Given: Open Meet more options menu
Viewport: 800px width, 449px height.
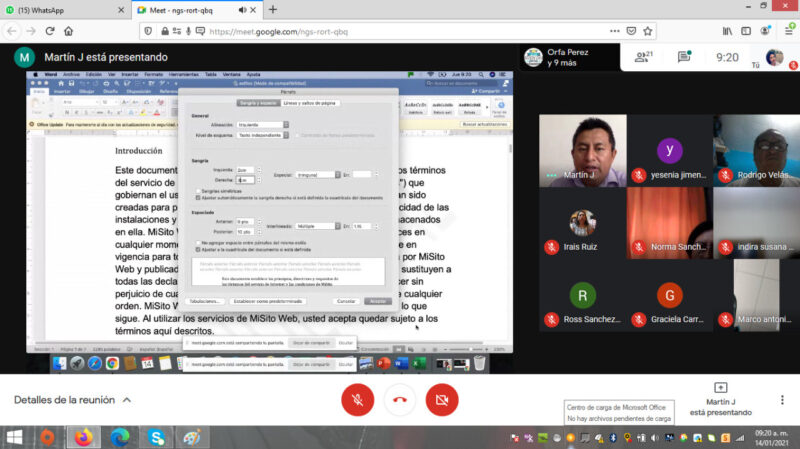Looking at the screenshot, I should 782,400.
